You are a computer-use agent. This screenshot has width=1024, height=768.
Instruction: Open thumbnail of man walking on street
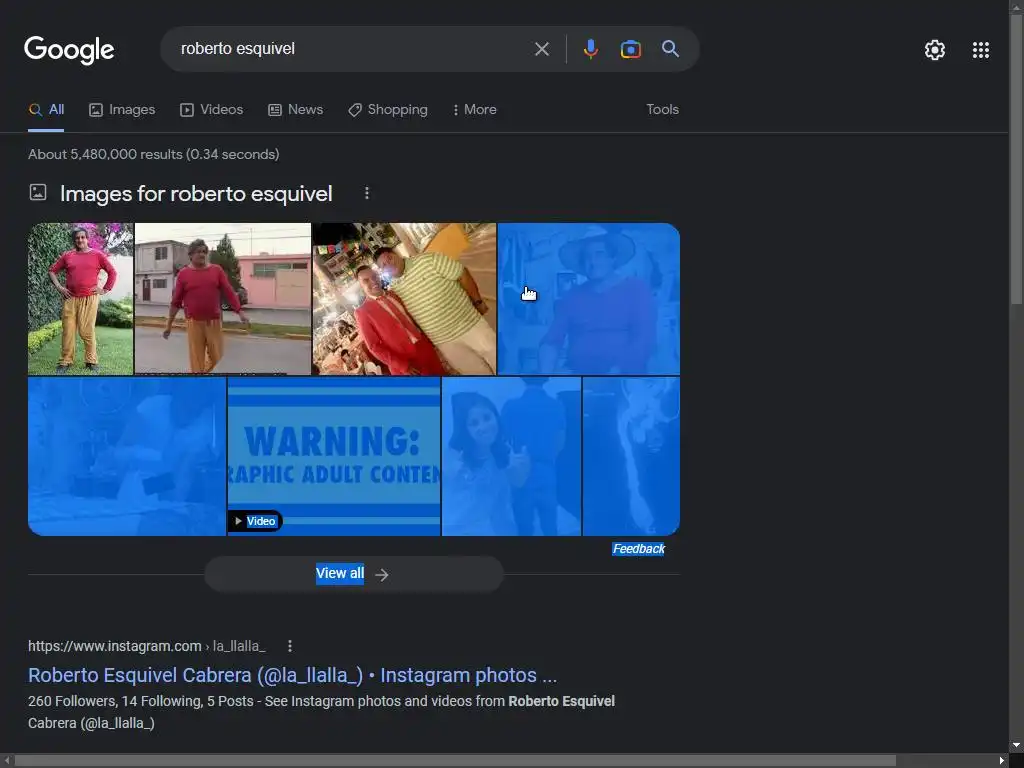[x=223, y=299]
